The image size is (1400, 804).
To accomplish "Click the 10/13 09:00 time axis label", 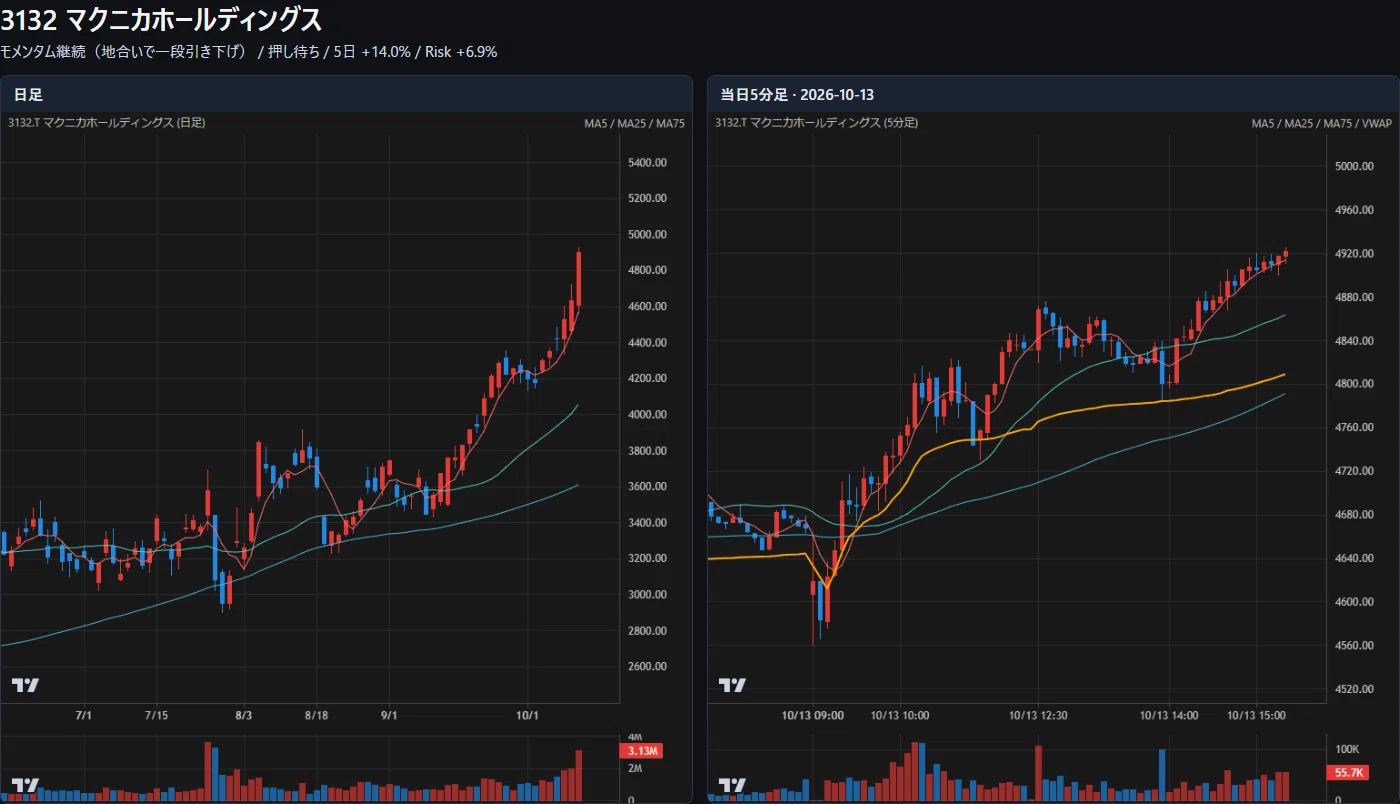I will click(814, 716).
